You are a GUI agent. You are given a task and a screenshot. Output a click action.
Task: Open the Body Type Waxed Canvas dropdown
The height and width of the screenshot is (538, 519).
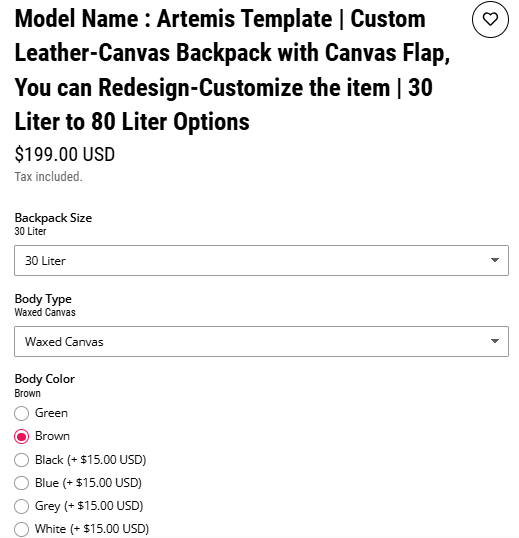tap(261, 341)
